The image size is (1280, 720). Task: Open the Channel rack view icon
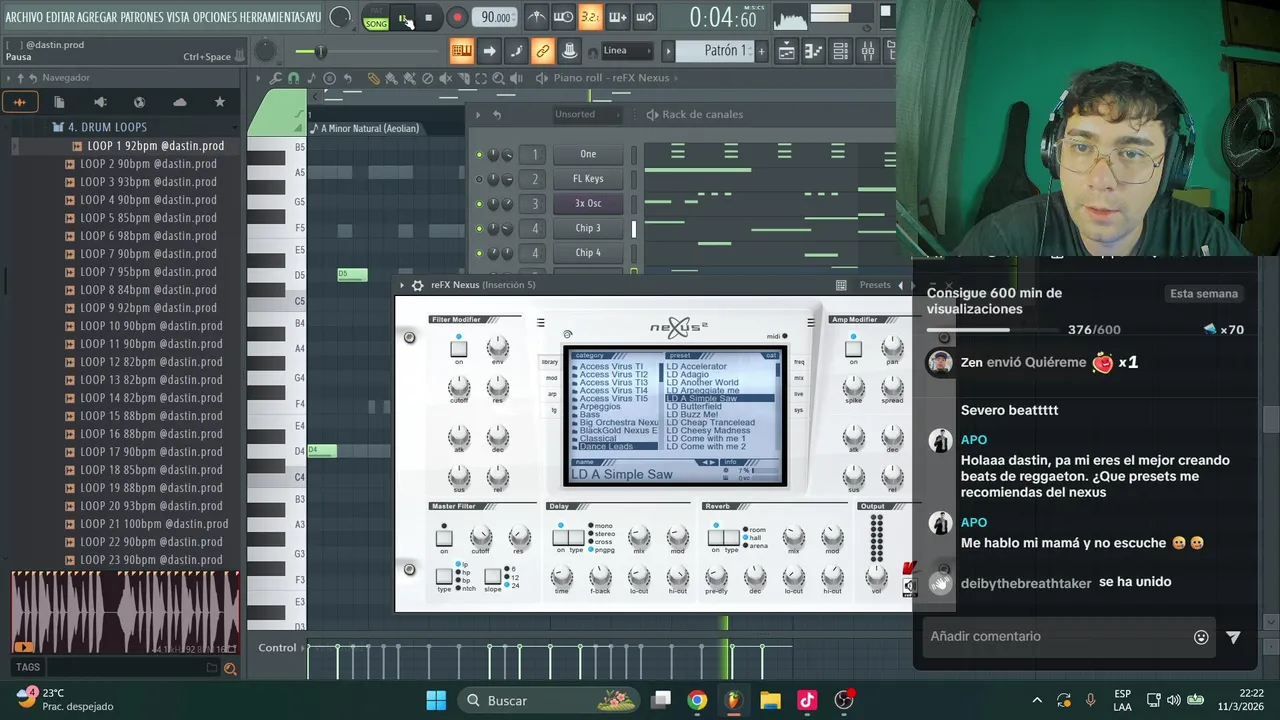click(x=841, y=51)
